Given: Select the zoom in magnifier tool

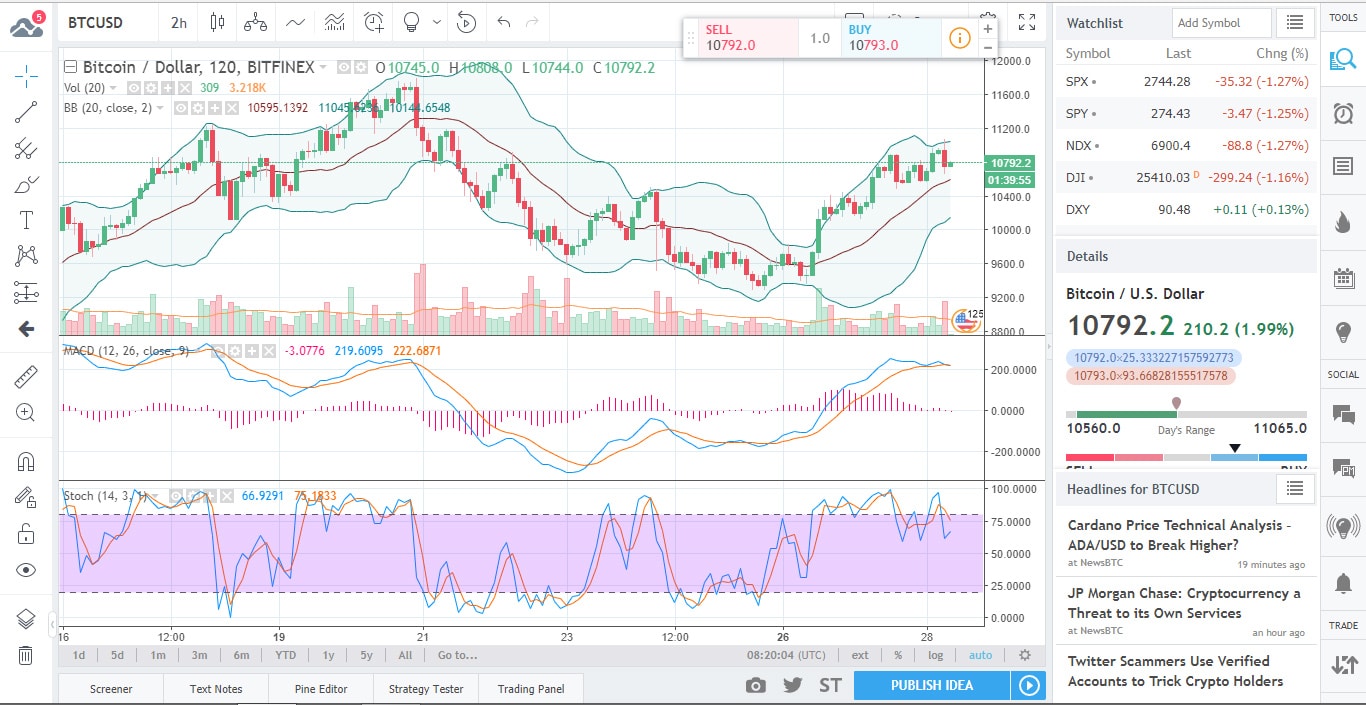Looking at the screenshot, I should pos(26,412).
